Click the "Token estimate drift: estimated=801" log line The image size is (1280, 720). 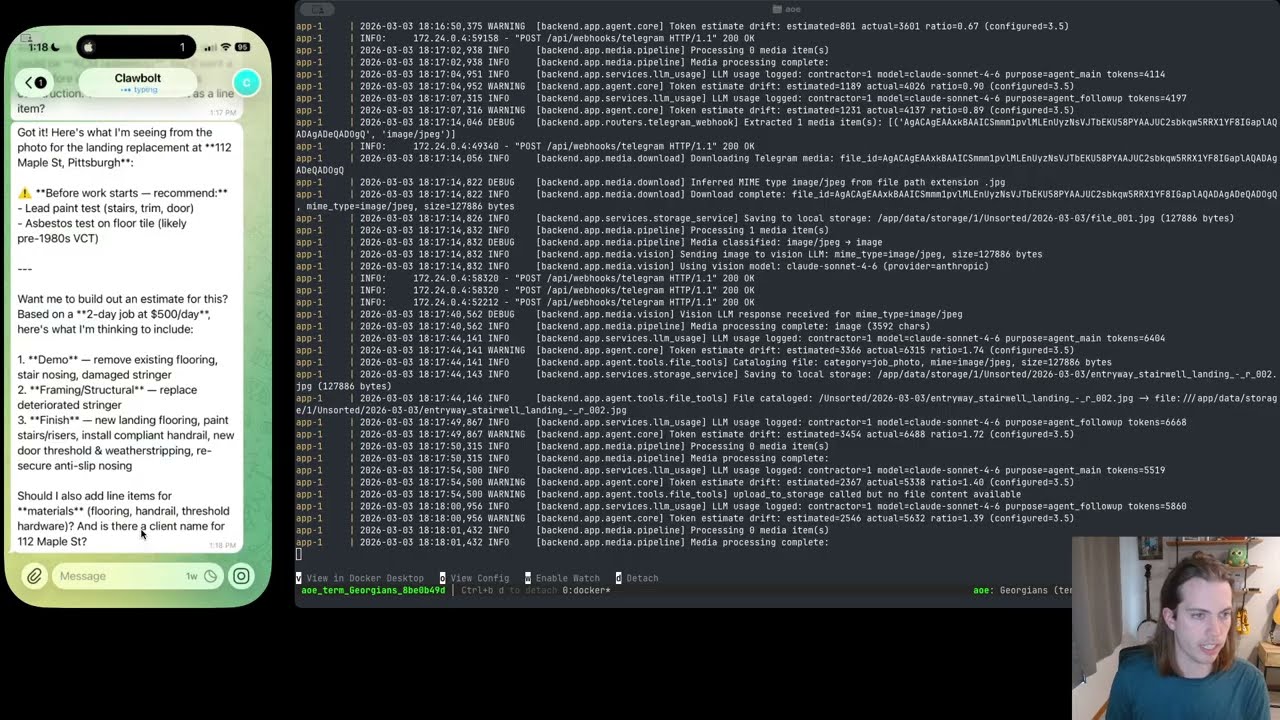682,26
